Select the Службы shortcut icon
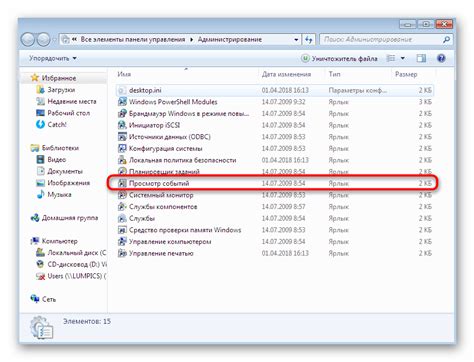Screen dimensions: 474x362 click(122, 218)
